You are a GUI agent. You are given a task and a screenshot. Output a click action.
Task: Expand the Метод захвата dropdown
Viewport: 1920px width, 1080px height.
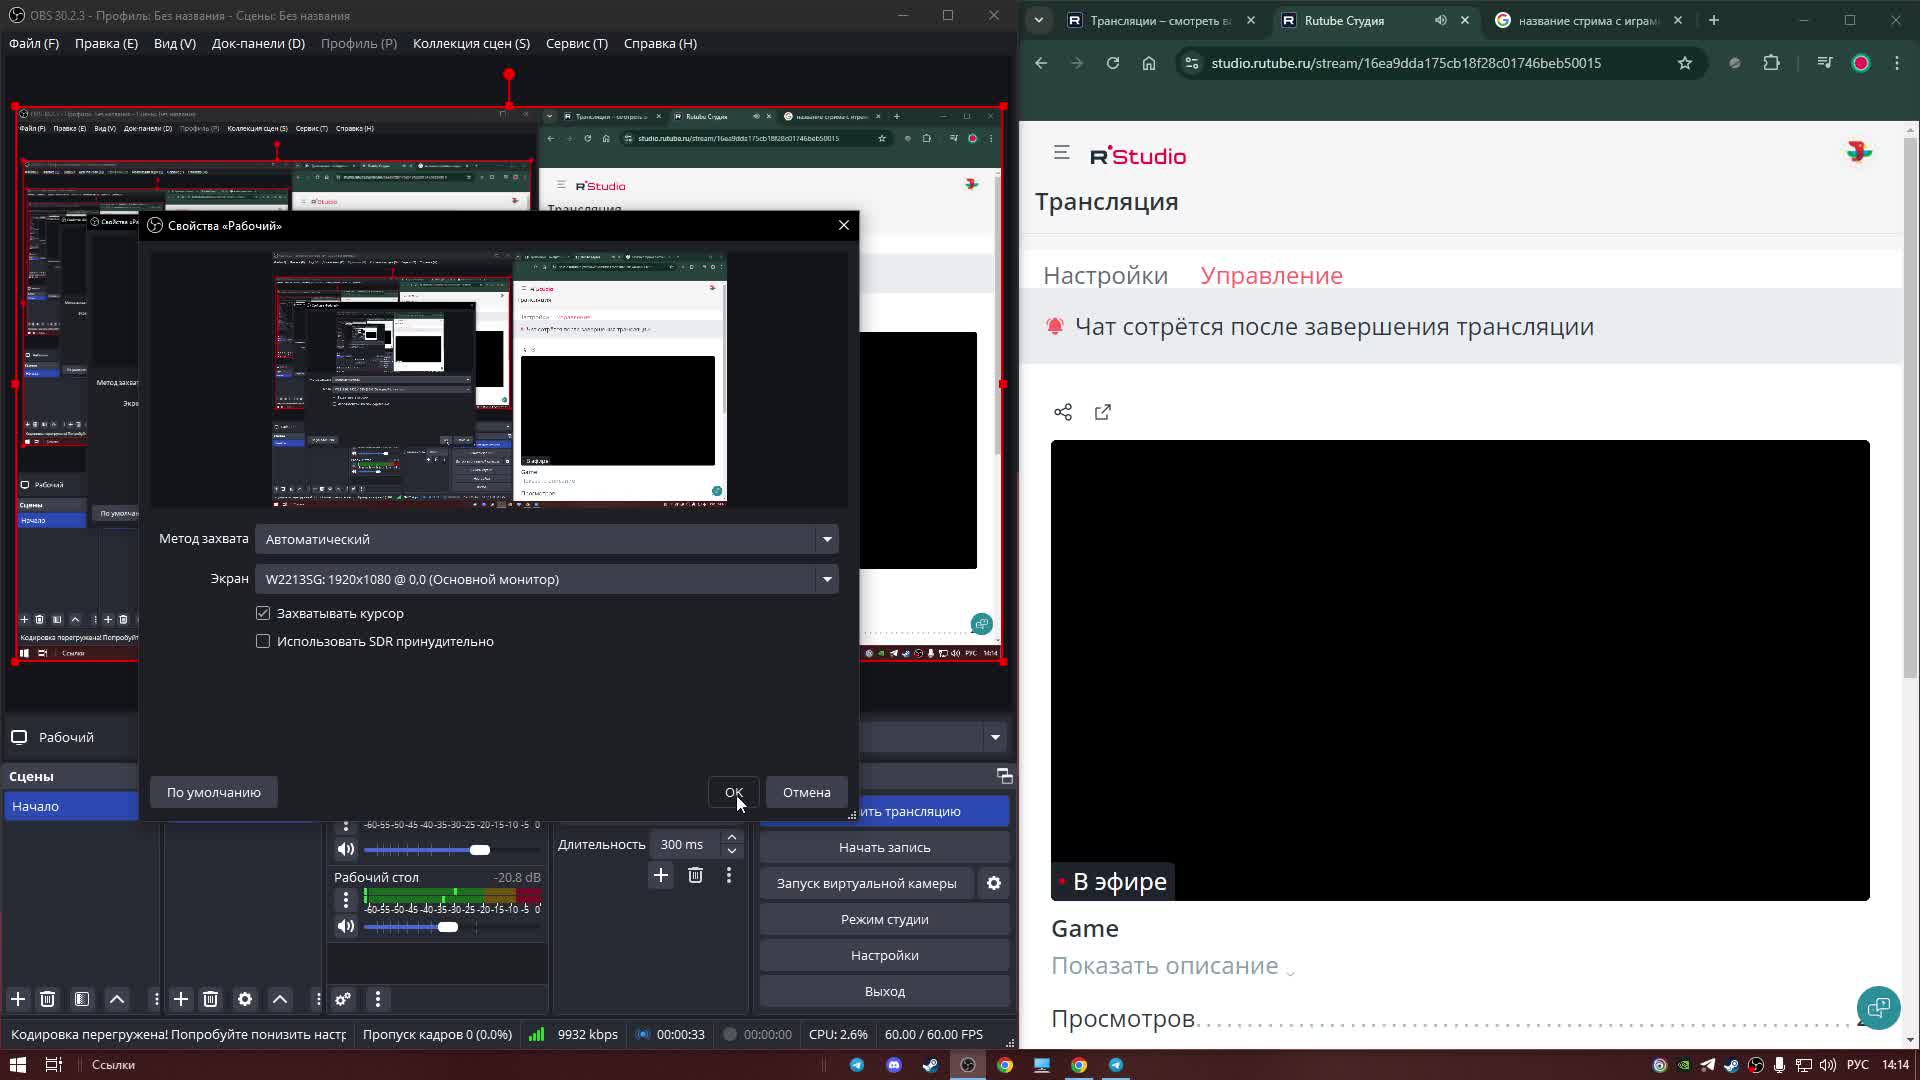546,539
